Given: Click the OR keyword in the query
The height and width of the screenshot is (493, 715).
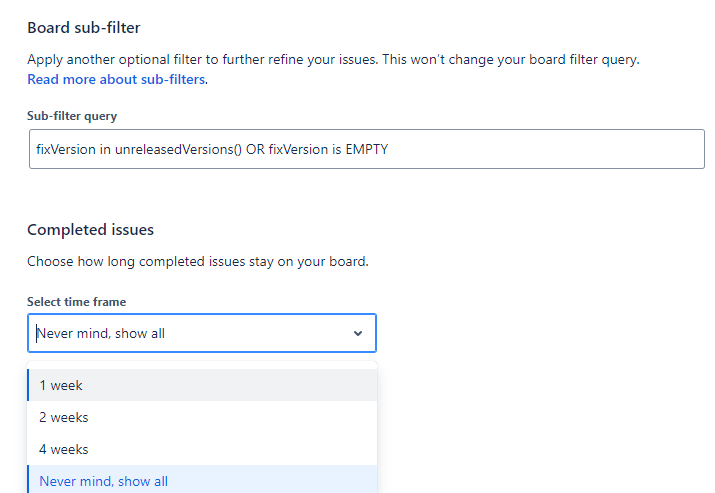Looking at the screenshot, I should click(x=255, y=149).
